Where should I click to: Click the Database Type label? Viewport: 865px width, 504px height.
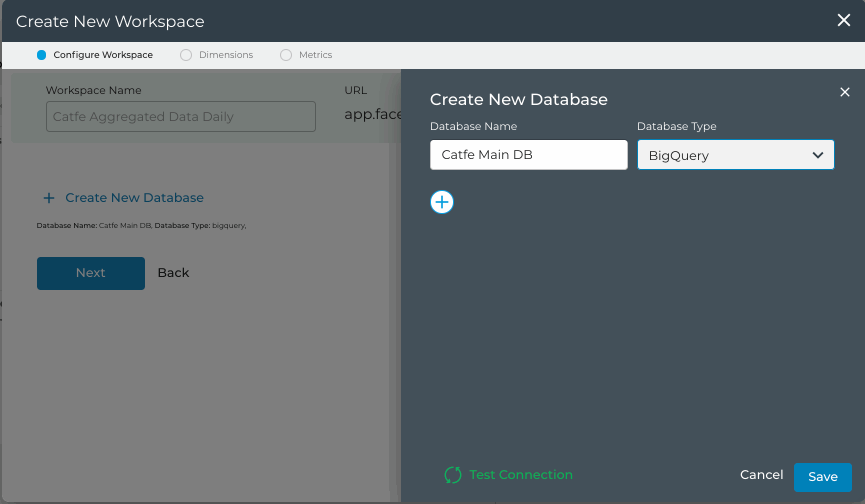pyautogui.click(x=676, y=126)
